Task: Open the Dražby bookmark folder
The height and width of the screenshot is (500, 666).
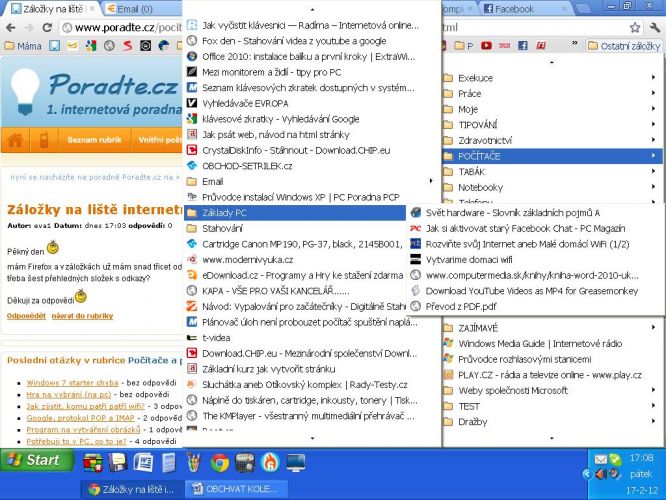Action: point(552,422)
